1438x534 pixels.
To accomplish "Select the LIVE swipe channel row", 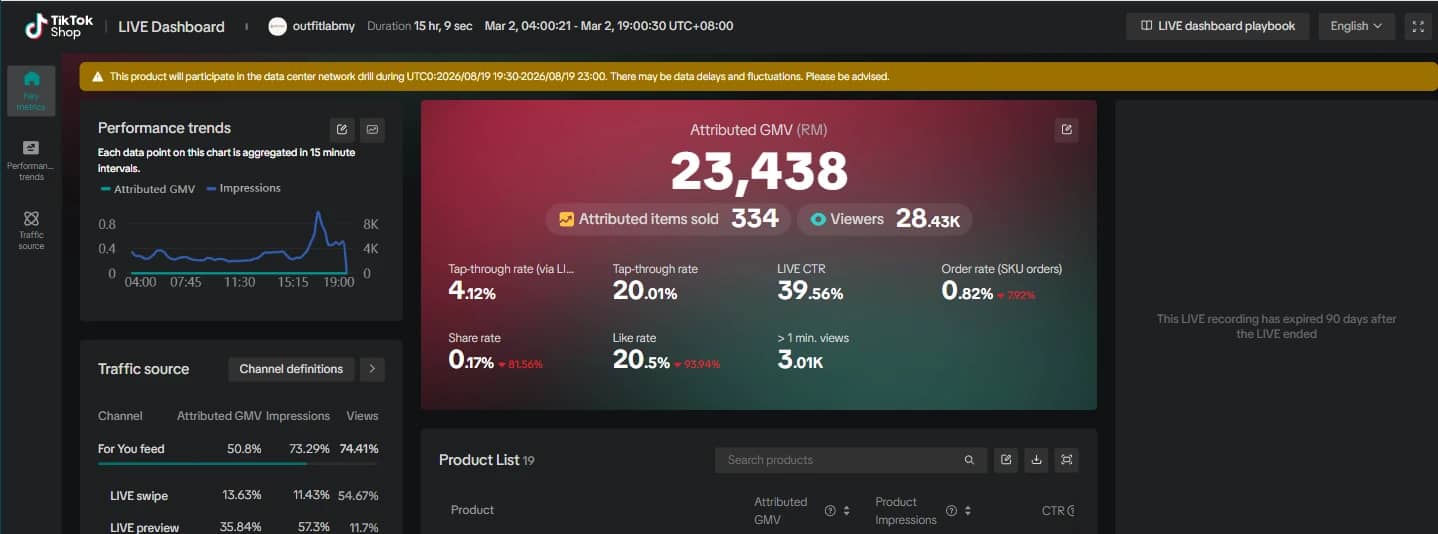I will coord(238,496).
